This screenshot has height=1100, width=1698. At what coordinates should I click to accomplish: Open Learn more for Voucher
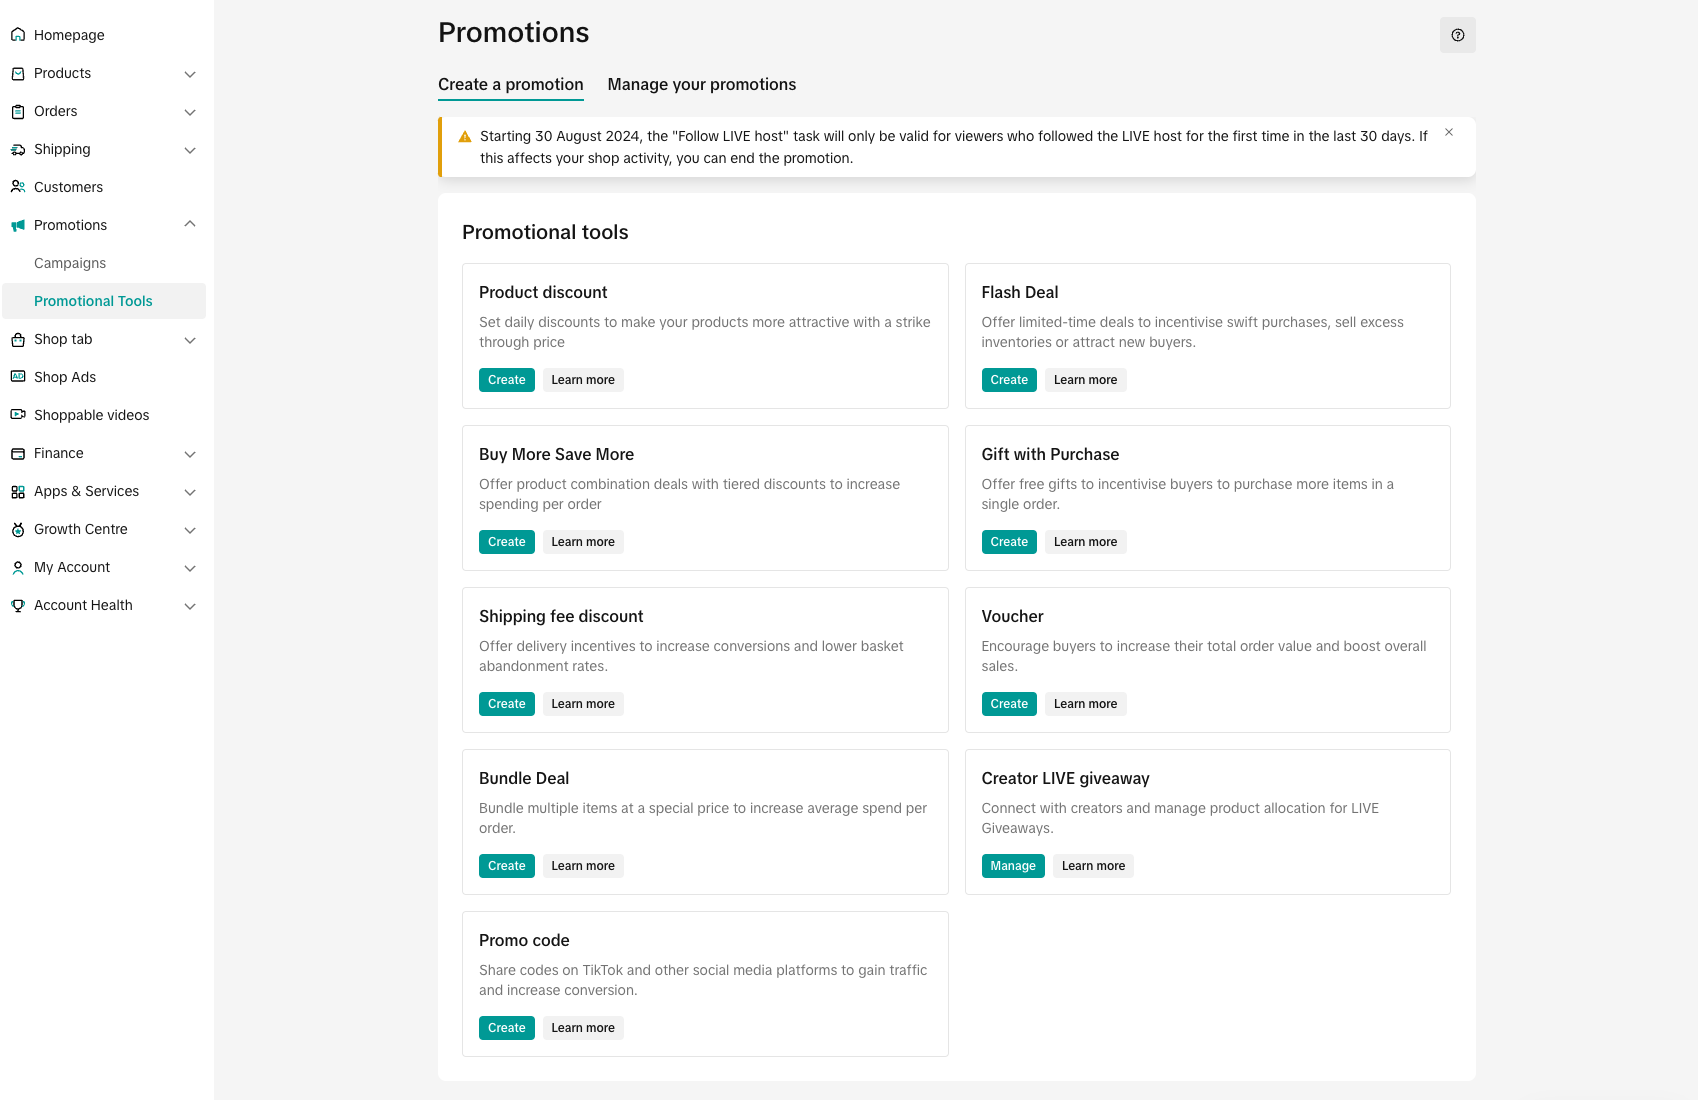pyautogui.click(x=1085, y=704)
